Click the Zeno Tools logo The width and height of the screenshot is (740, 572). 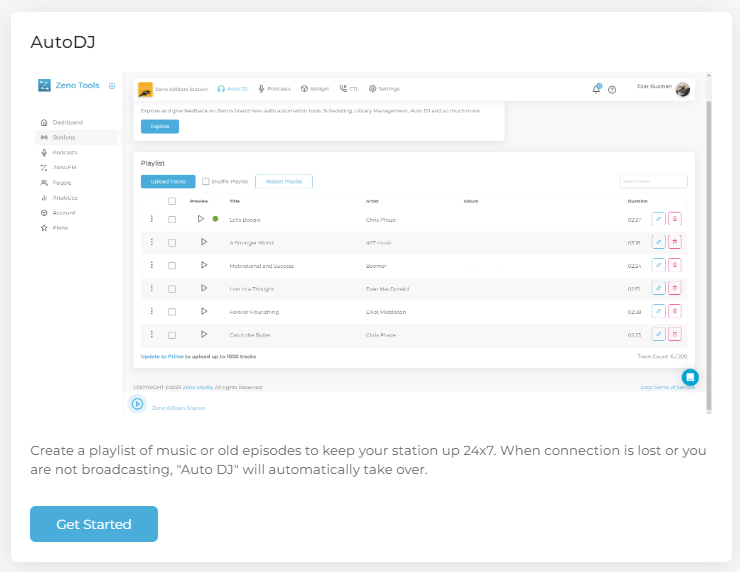point(69,85)
